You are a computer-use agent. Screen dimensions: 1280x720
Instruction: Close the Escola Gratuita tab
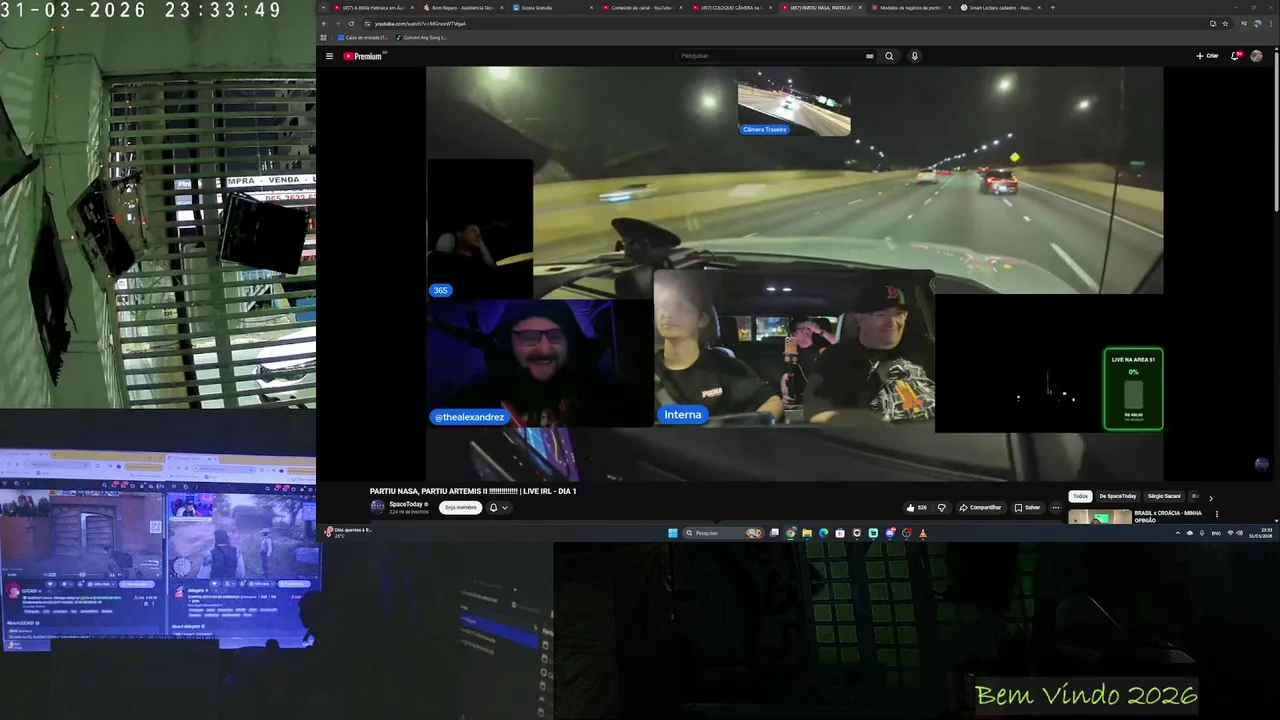[x=591, y=7]
